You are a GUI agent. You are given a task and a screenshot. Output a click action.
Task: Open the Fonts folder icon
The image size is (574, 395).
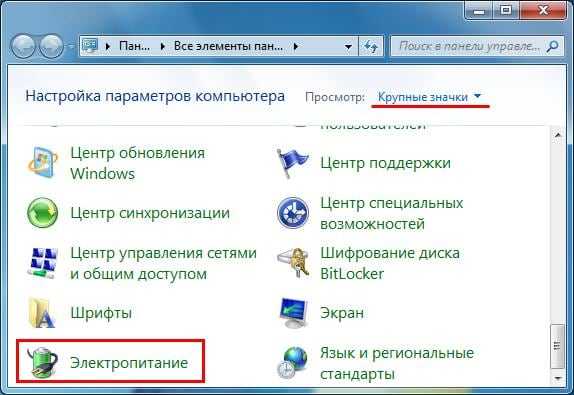(x=42, y=313)
